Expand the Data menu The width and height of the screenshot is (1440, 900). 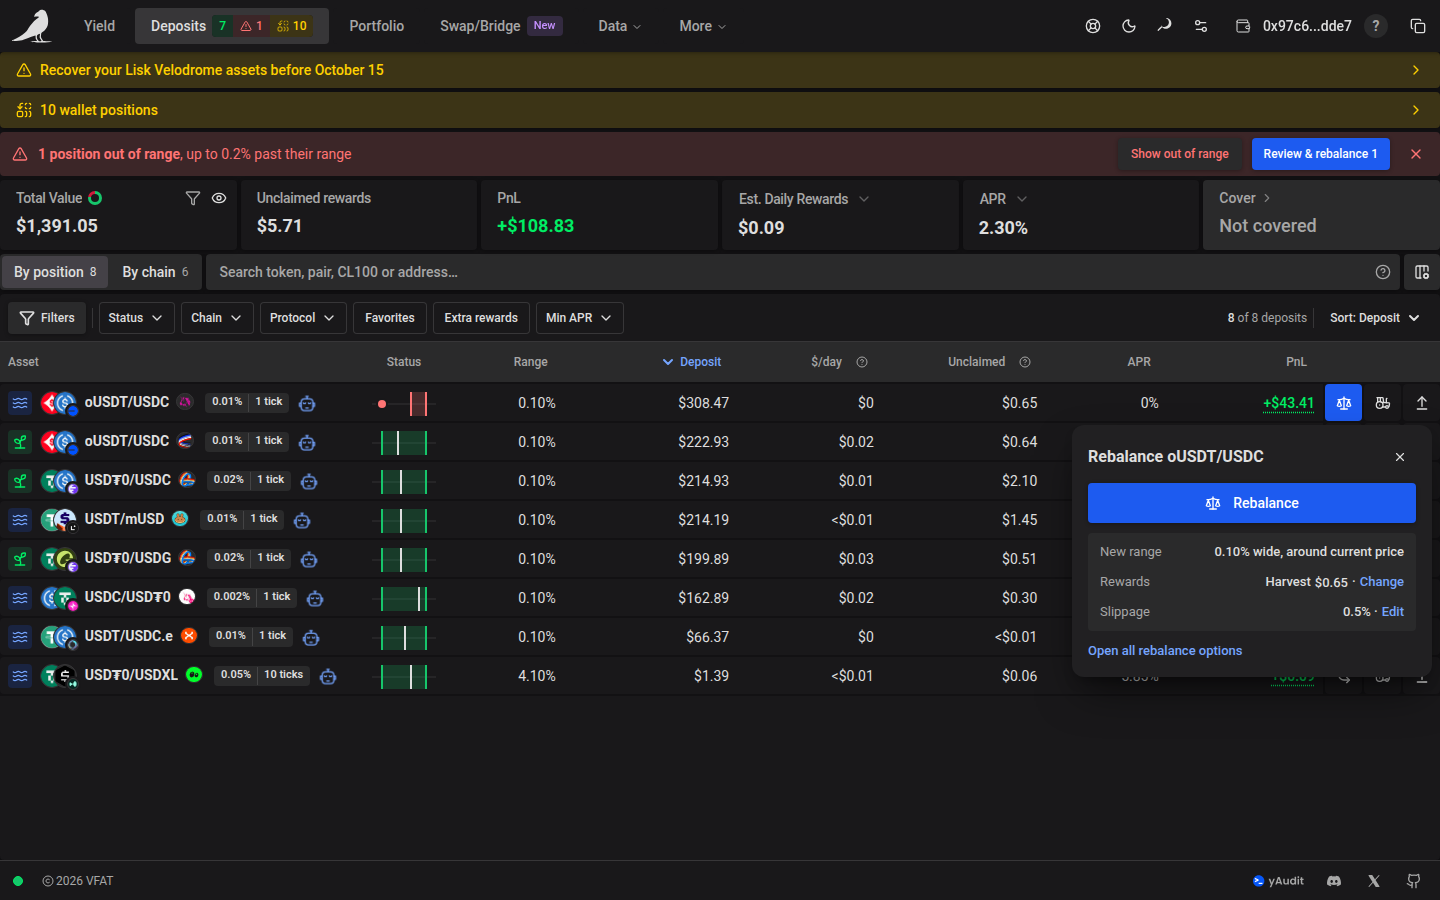point(620,26)
